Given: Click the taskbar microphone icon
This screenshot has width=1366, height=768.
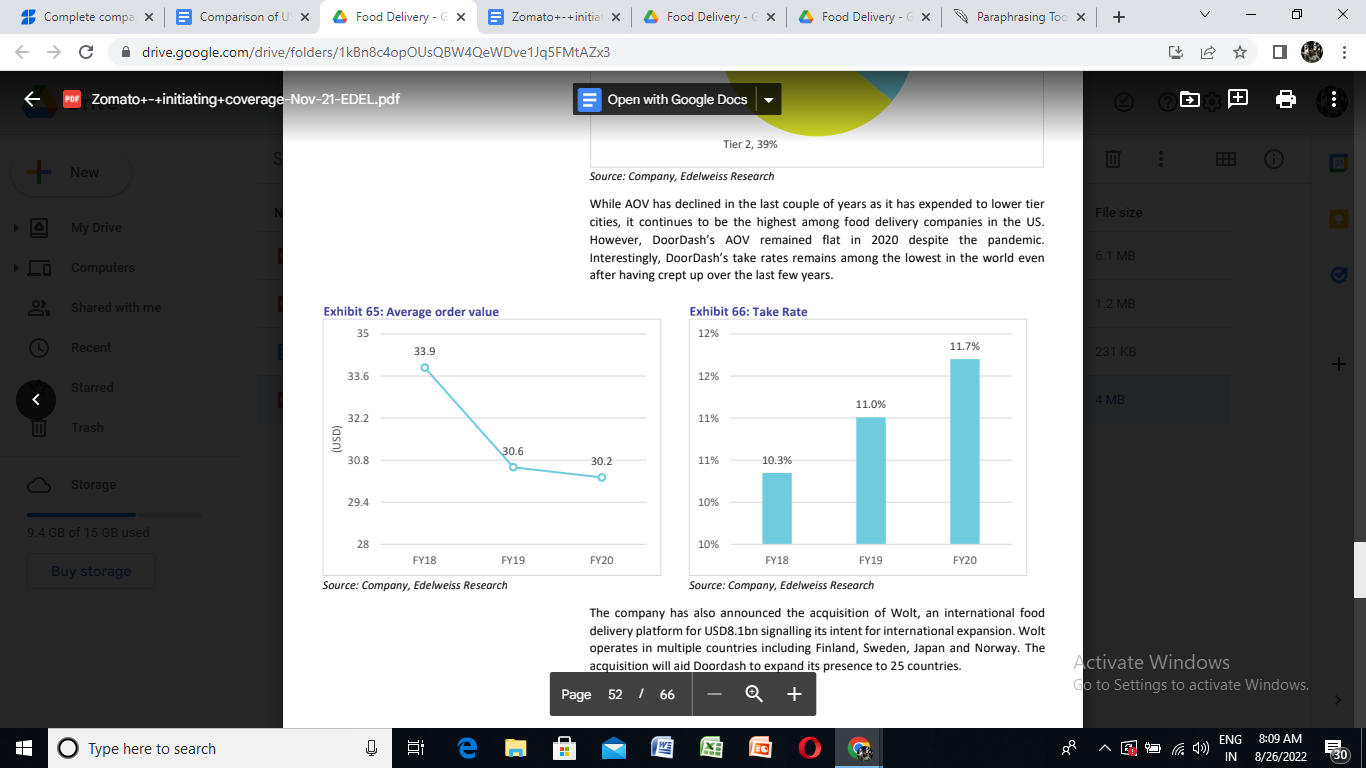Looking at the screenshot, I should click(371, 748).
